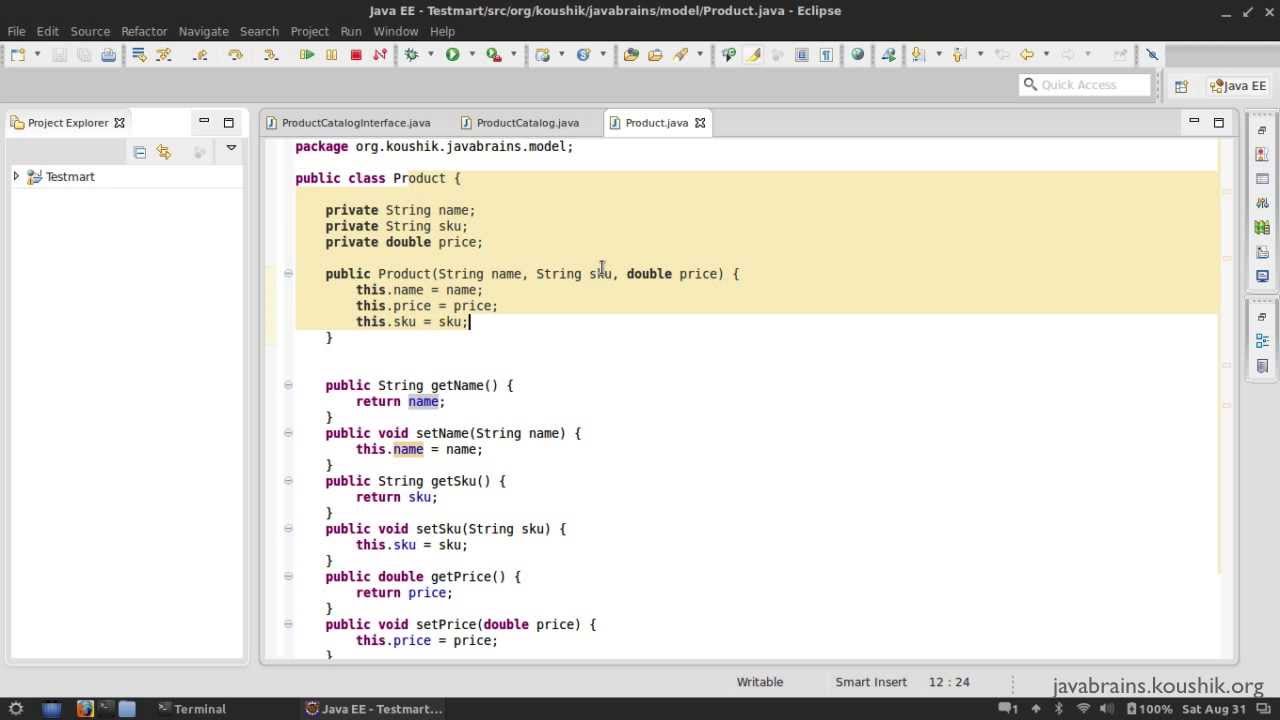
Task: Click the Next Annotation arrow icon
Action: [918, 55]
